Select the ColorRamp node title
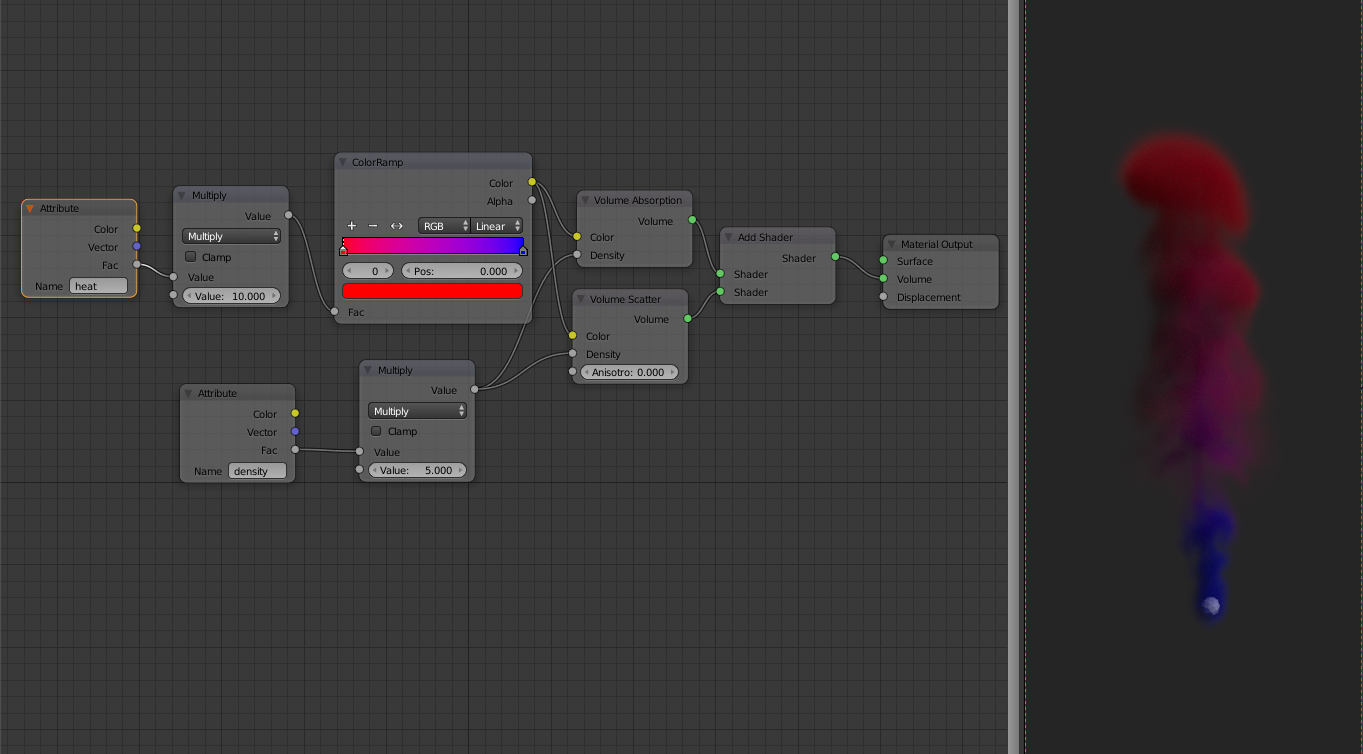1363x754 pixels. click(378, 162)
